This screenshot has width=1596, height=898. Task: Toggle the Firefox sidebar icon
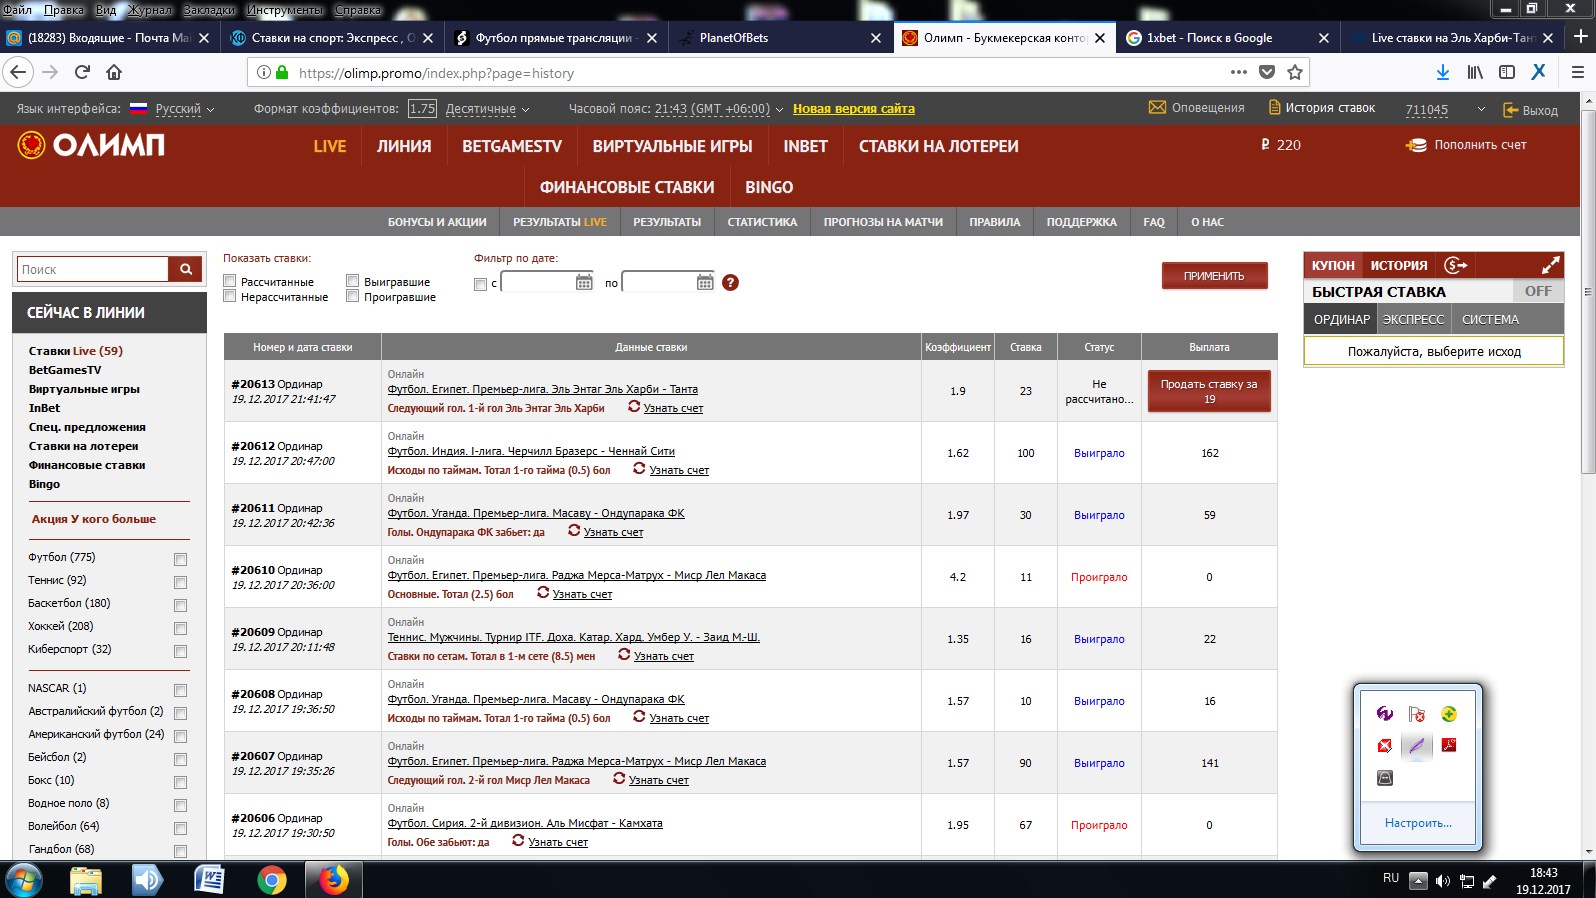(1507, 72)
